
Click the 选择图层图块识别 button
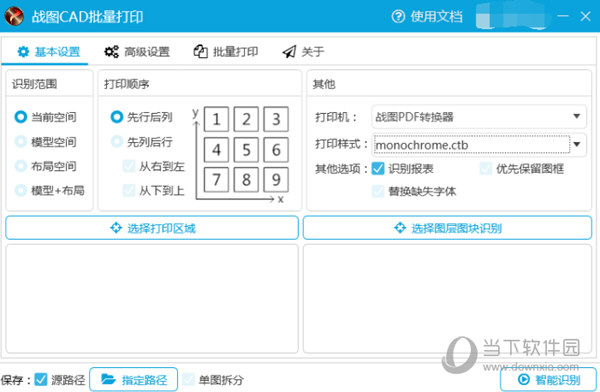point(447,228)
